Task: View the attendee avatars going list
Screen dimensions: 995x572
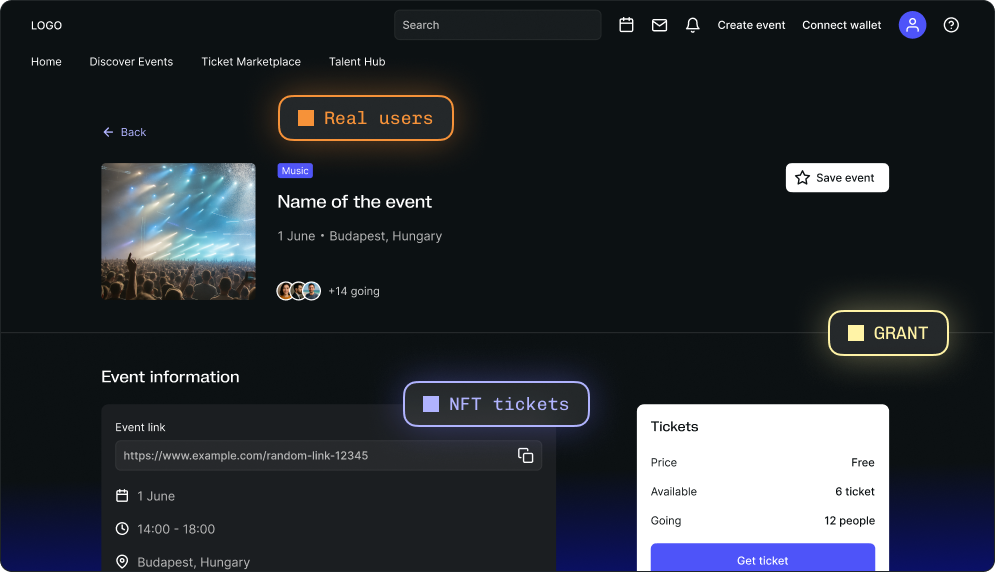Action: (x=298, y=291)
